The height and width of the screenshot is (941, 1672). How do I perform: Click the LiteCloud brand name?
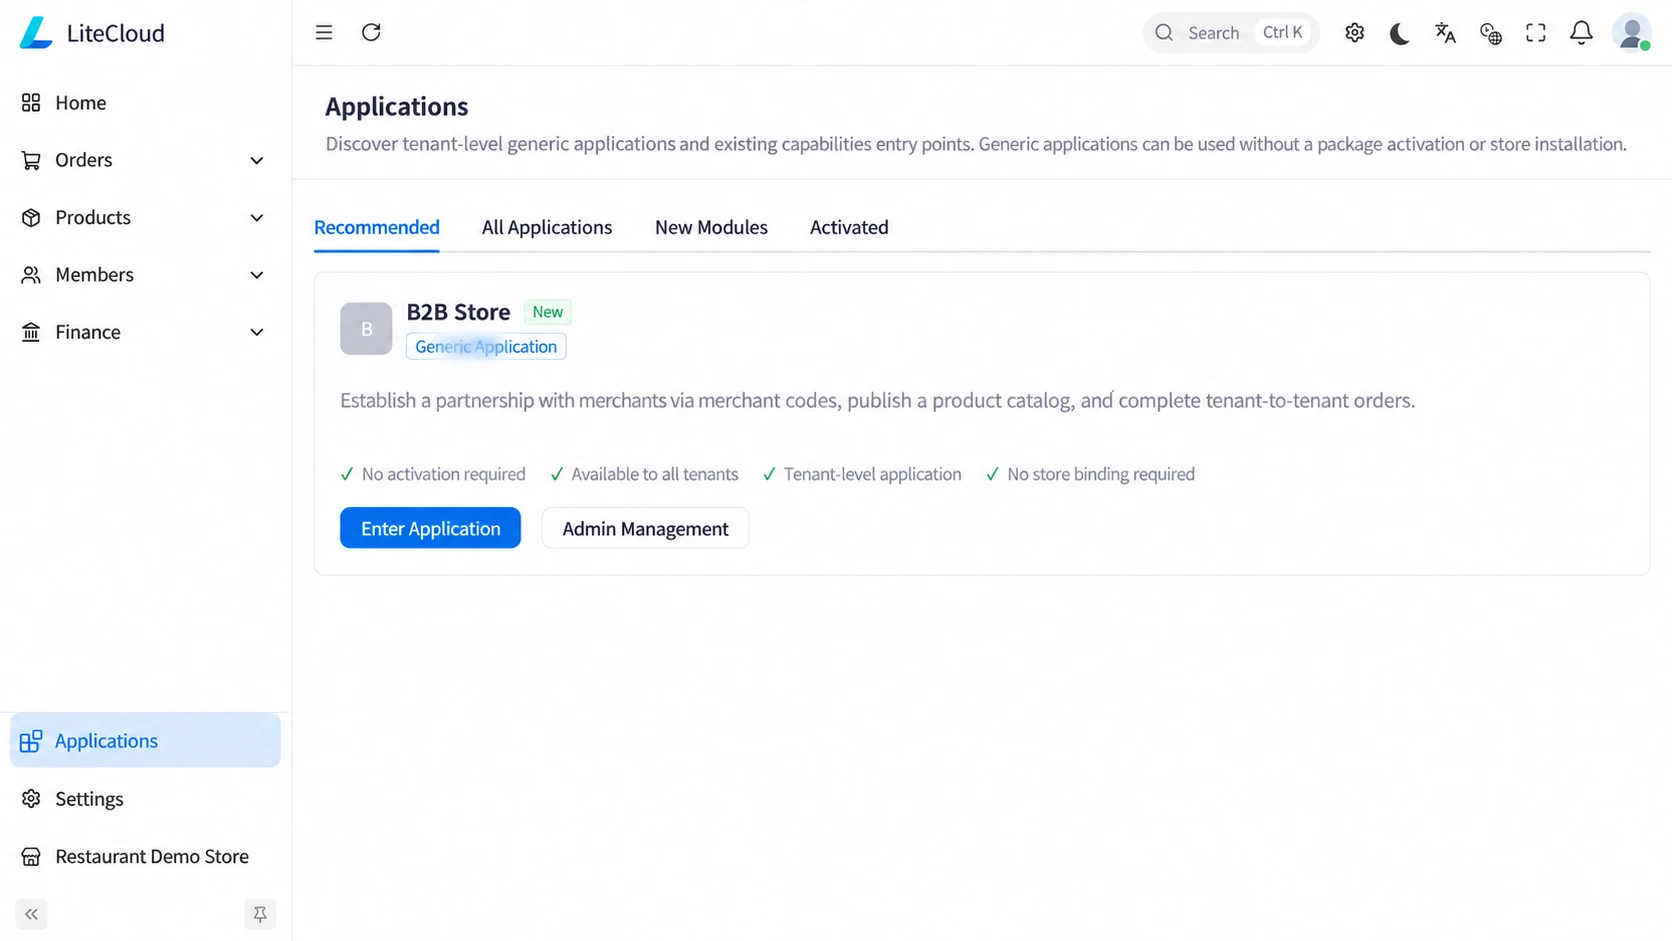pos(116,33)
